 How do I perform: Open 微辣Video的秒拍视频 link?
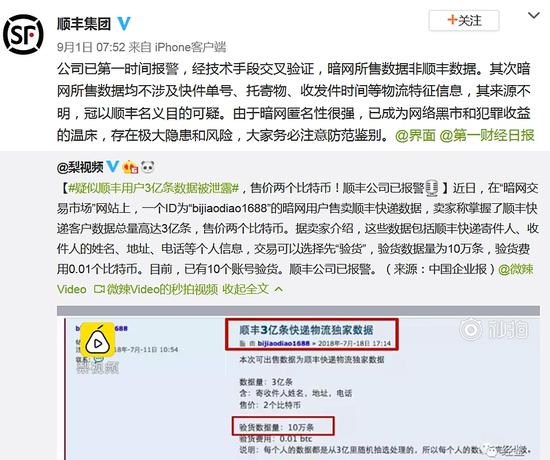click(156, 289)
